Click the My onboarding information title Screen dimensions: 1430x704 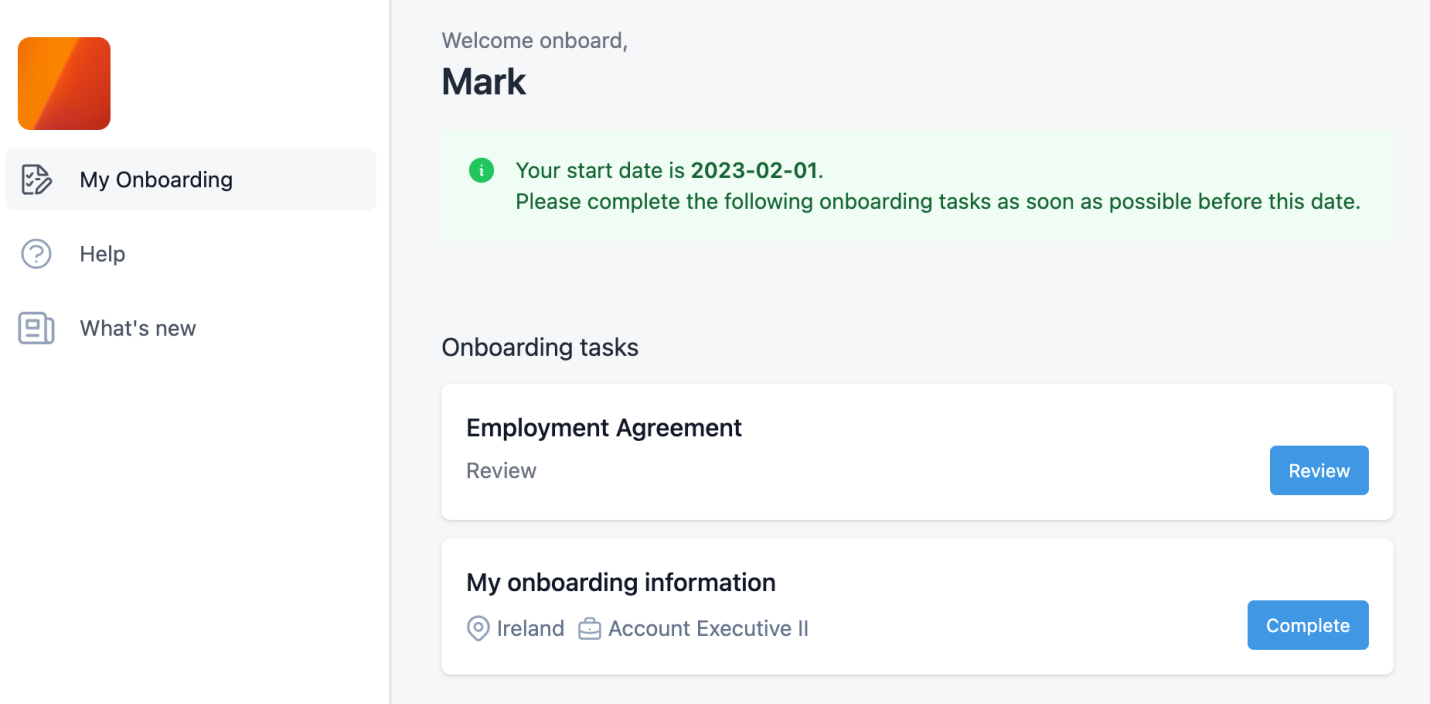621,582
